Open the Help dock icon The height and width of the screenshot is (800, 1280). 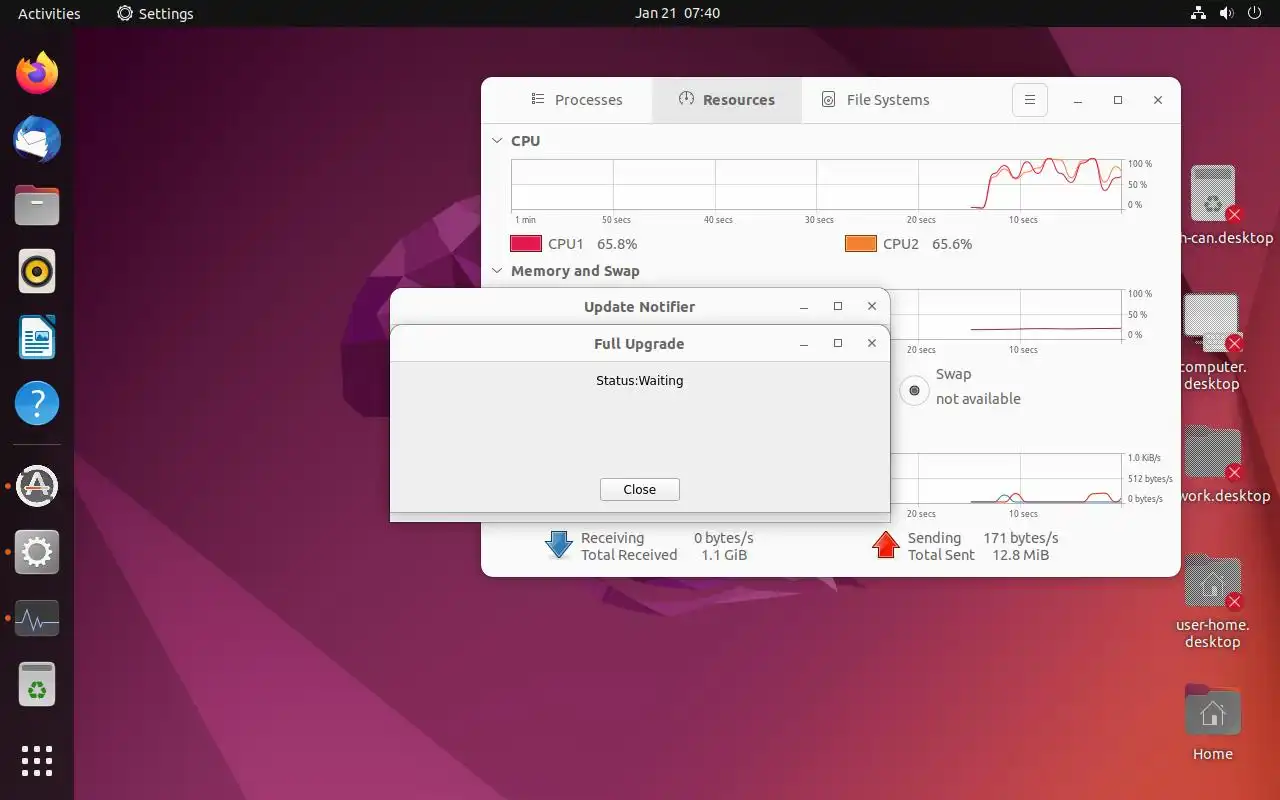[37, 403]
